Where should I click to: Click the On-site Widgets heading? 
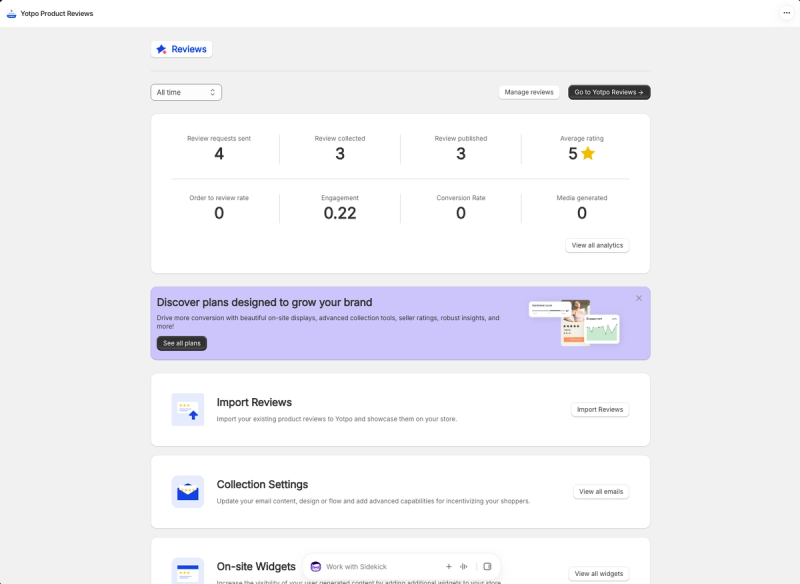tap(256, 567)
